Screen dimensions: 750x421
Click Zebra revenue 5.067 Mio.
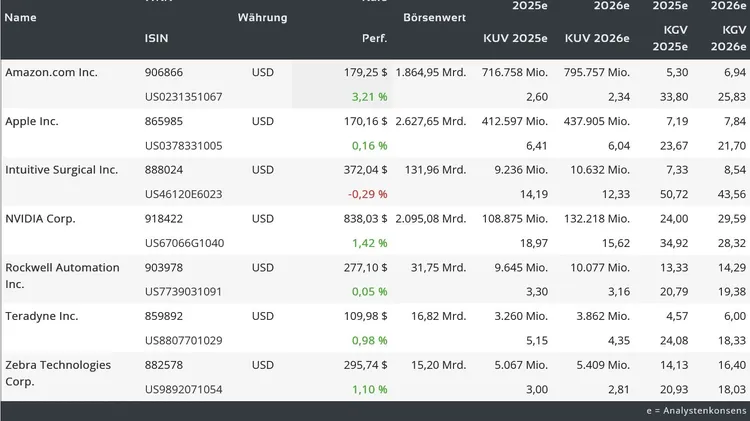coord(521,365)
